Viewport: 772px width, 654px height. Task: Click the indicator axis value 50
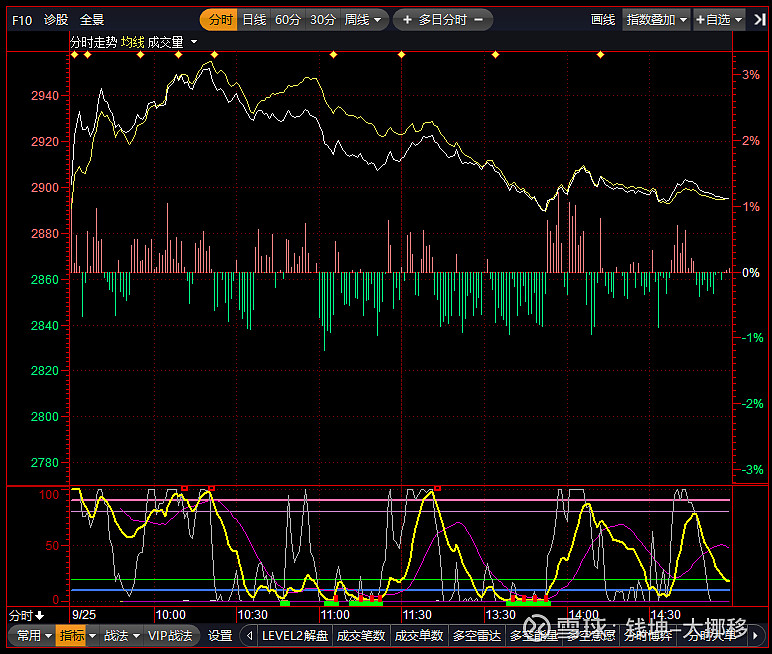tap(53, 546)
